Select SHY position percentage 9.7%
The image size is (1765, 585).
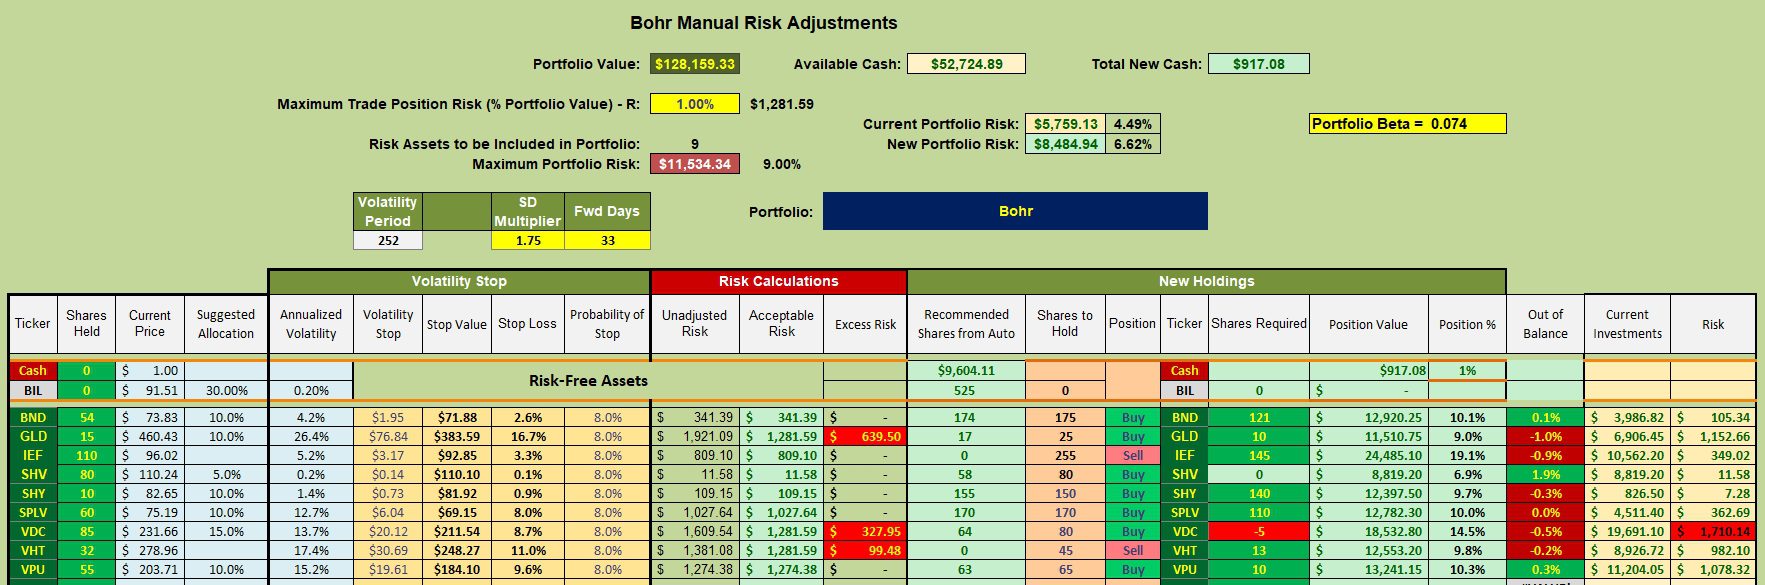(1467, 493)
